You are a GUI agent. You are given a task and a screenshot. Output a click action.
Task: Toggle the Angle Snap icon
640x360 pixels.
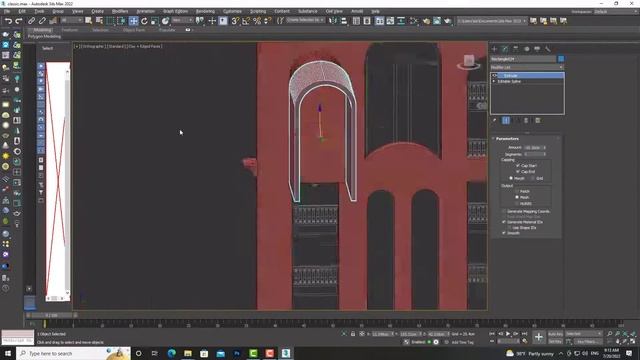coord(246,21)
